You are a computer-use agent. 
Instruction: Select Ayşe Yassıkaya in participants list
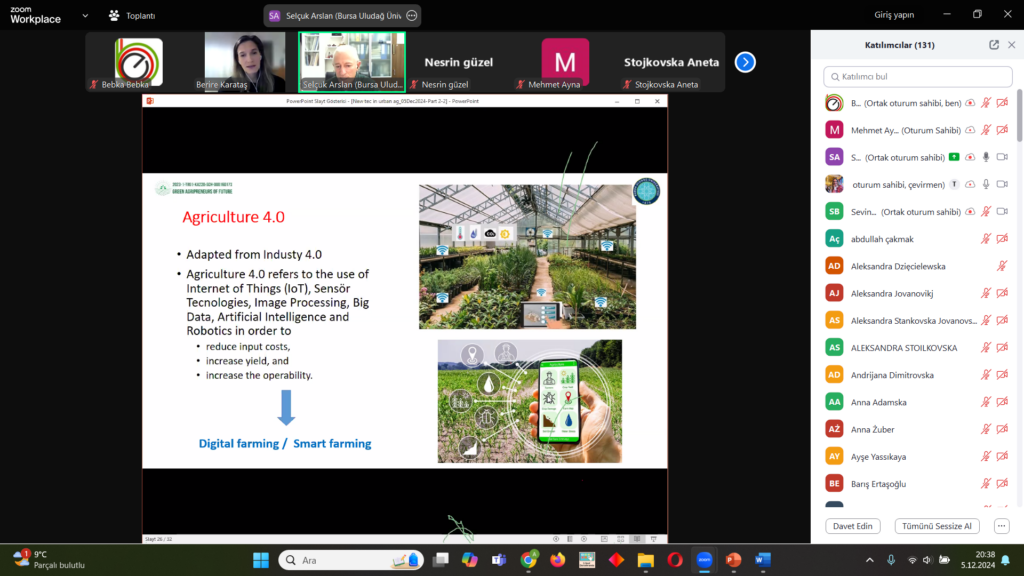click(x=879, y=456)
